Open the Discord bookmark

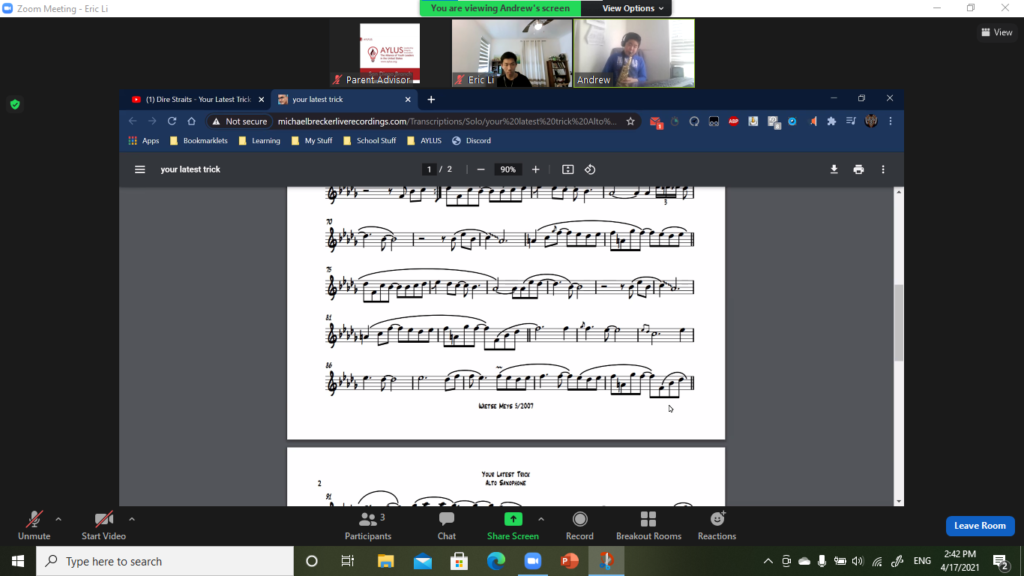tap(472, 140)
